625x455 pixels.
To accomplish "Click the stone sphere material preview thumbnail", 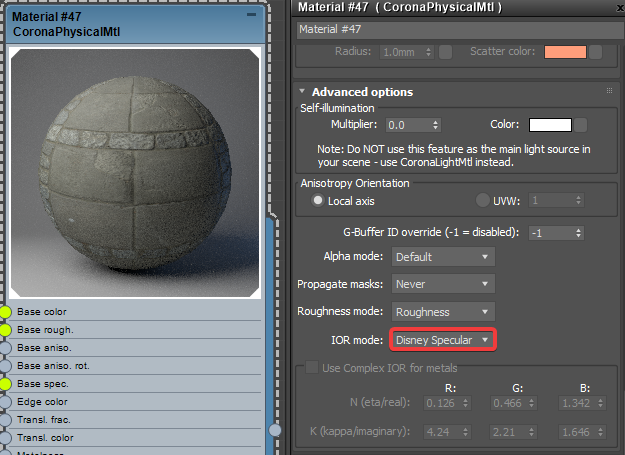I will pyautogui.click(x=135, y=173).
